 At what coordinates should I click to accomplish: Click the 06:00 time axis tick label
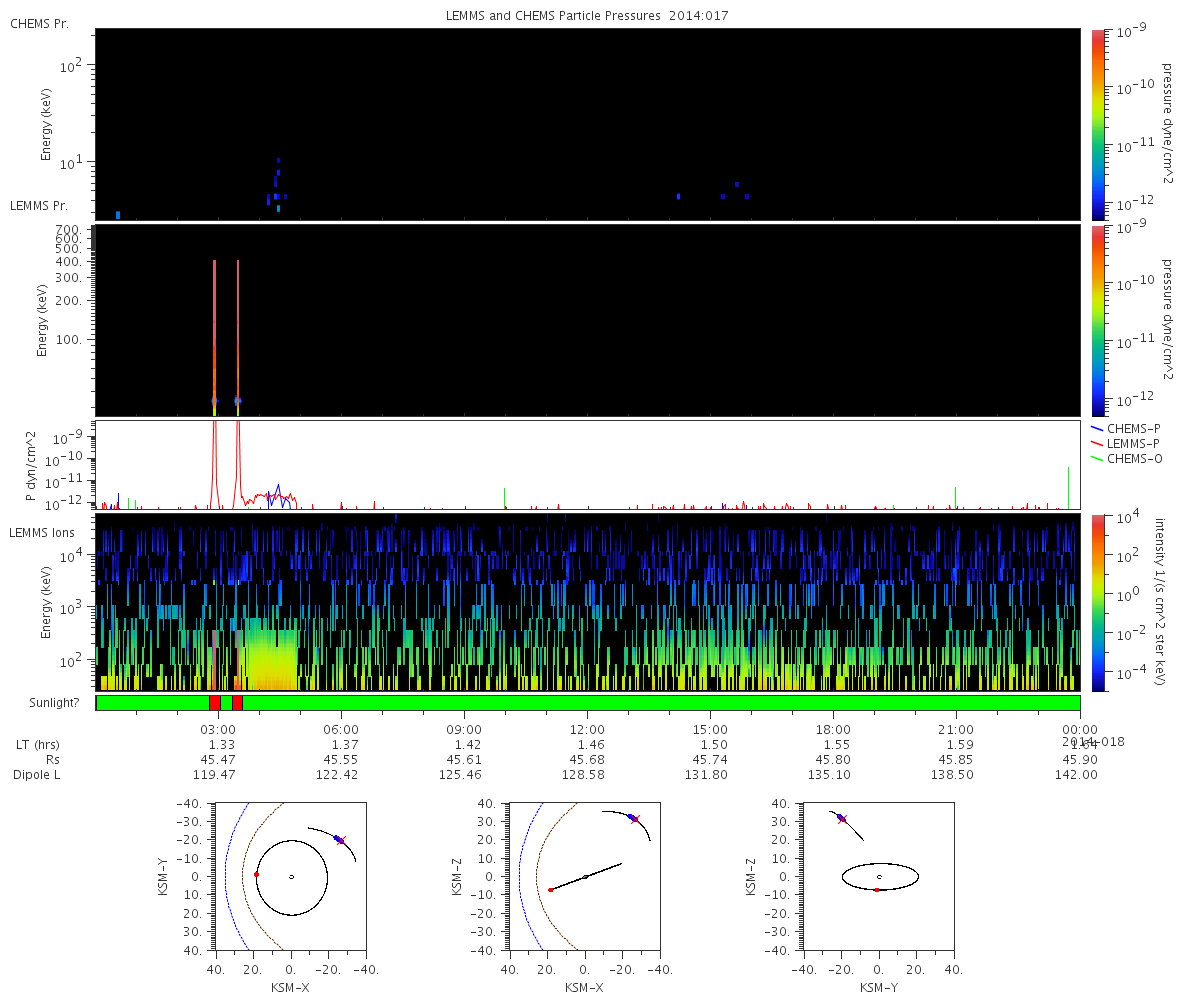(341, 731)
